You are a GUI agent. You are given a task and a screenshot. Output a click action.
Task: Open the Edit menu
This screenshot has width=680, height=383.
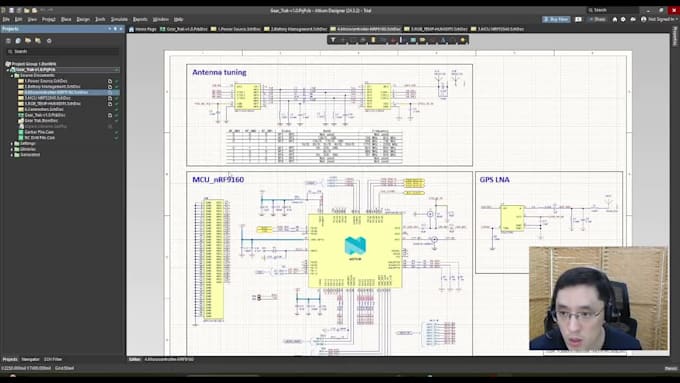pos(19,20)
